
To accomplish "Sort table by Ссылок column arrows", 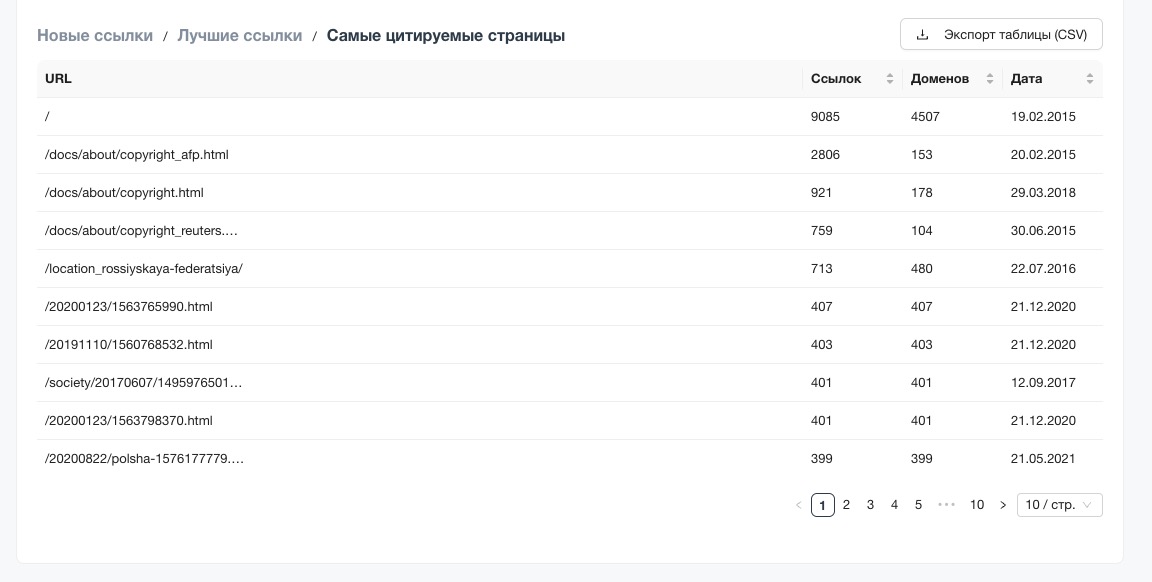I will click(890, 79).
